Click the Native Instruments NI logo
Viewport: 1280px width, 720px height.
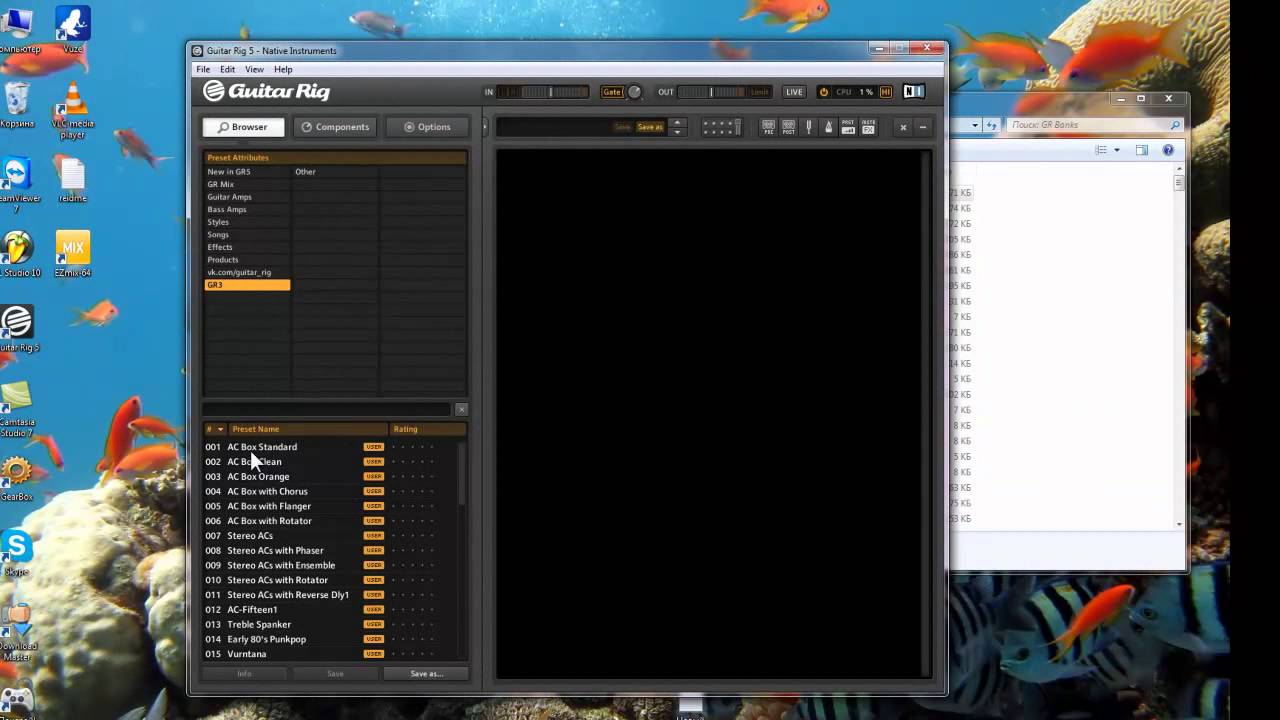(x=913, y=92)
